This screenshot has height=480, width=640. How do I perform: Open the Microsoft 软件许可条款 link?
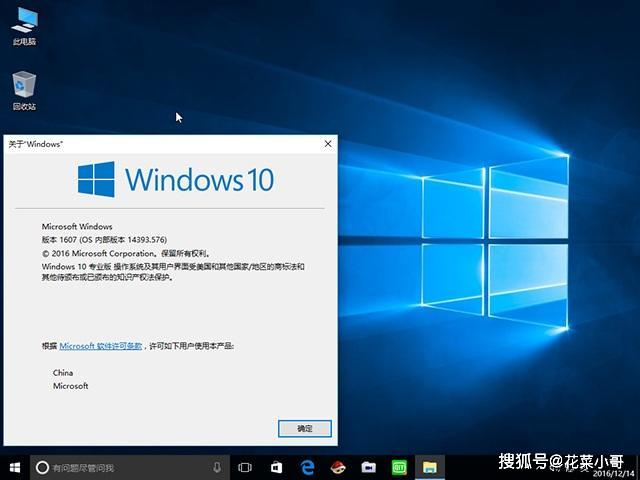coord(101,345)
